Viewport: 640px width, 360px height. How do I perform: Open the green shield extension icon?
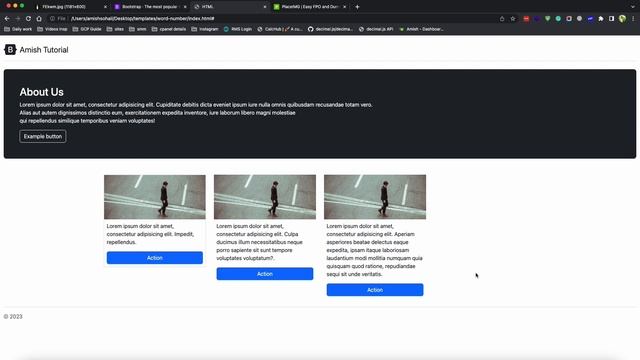point(547,18)
